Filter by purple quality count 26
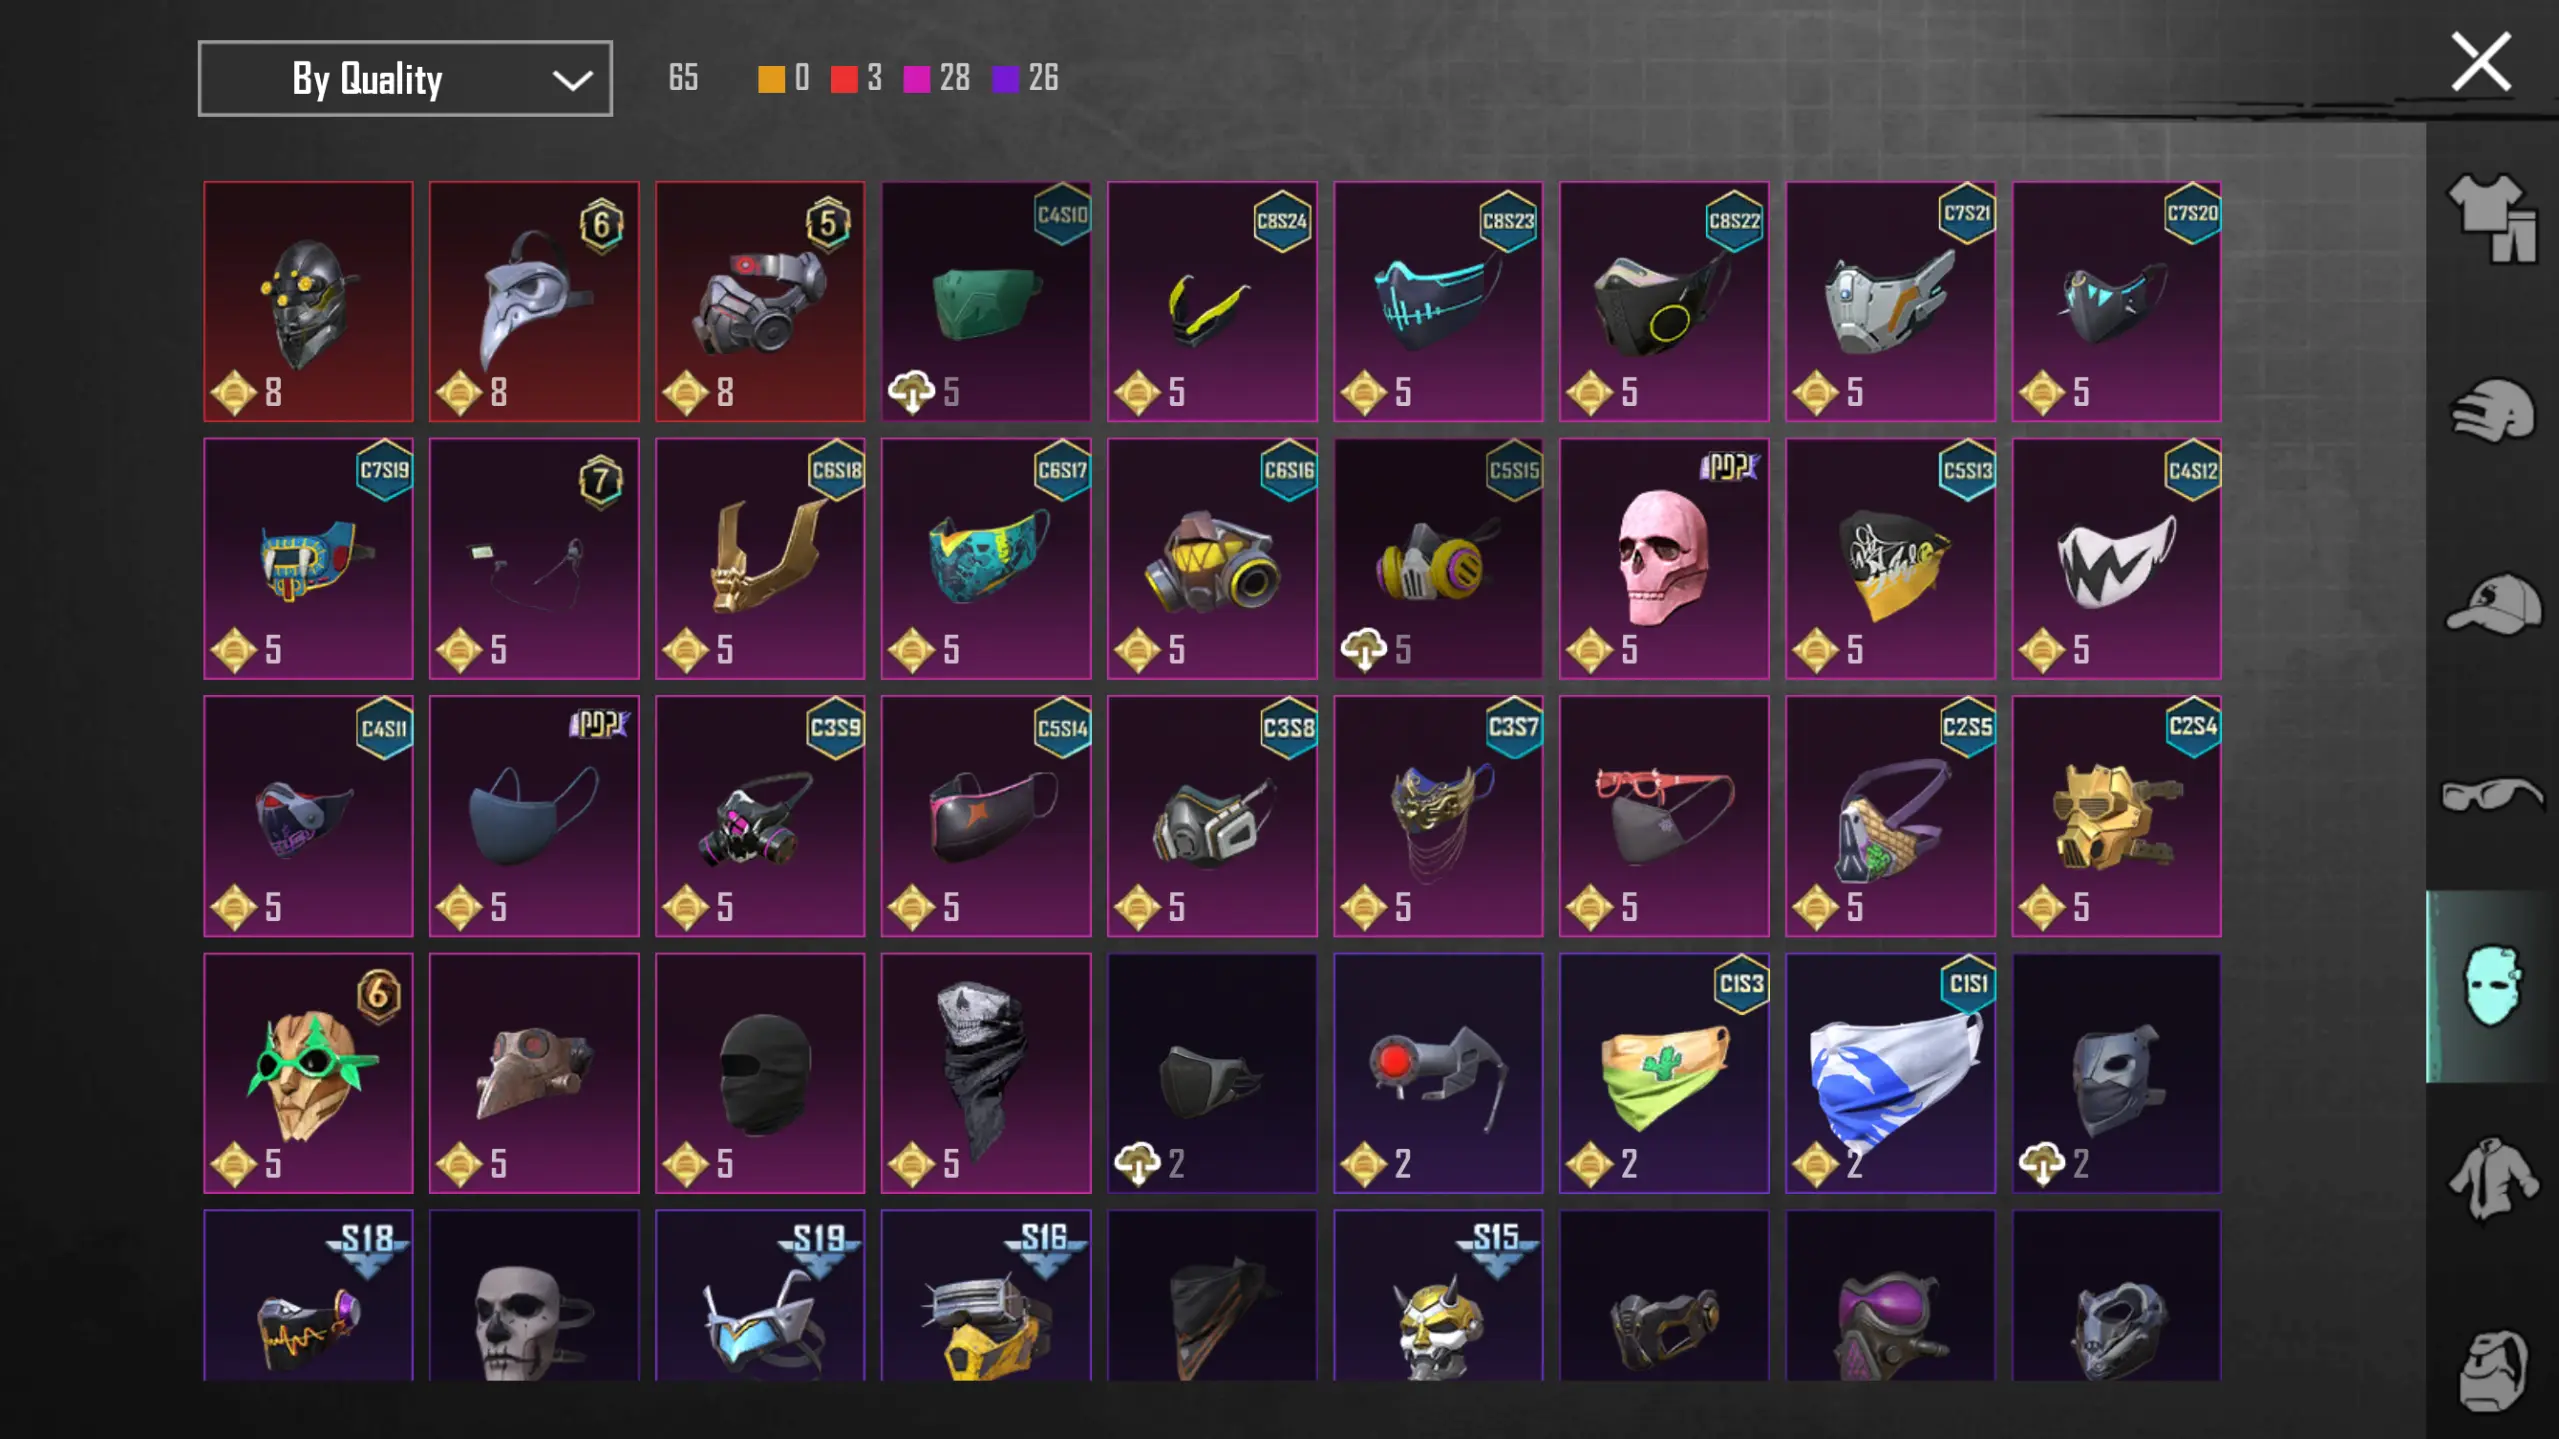The image size is (2559, 1439). [1025, 78]
